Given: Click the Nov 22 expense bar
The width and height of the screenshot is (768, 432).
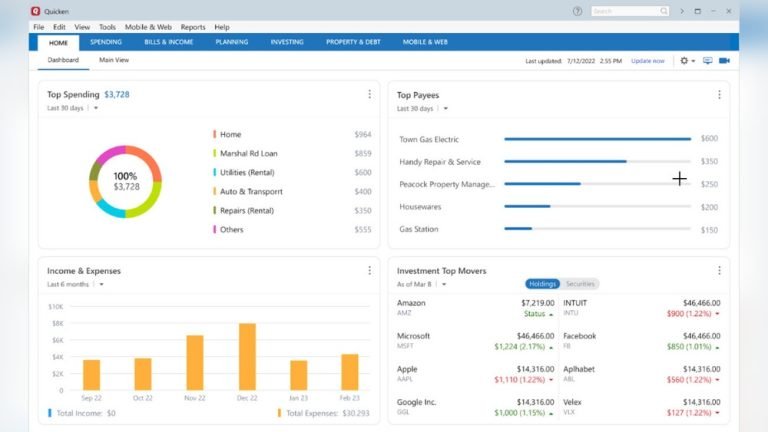Looking at the screenshot, I should pos(195,362).
